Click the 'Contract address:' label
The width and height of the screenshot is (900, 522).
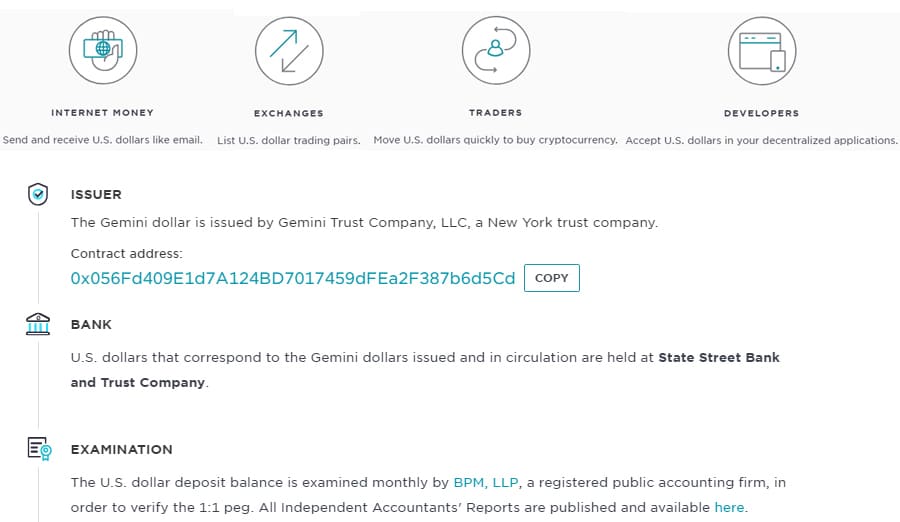(126, 254)
